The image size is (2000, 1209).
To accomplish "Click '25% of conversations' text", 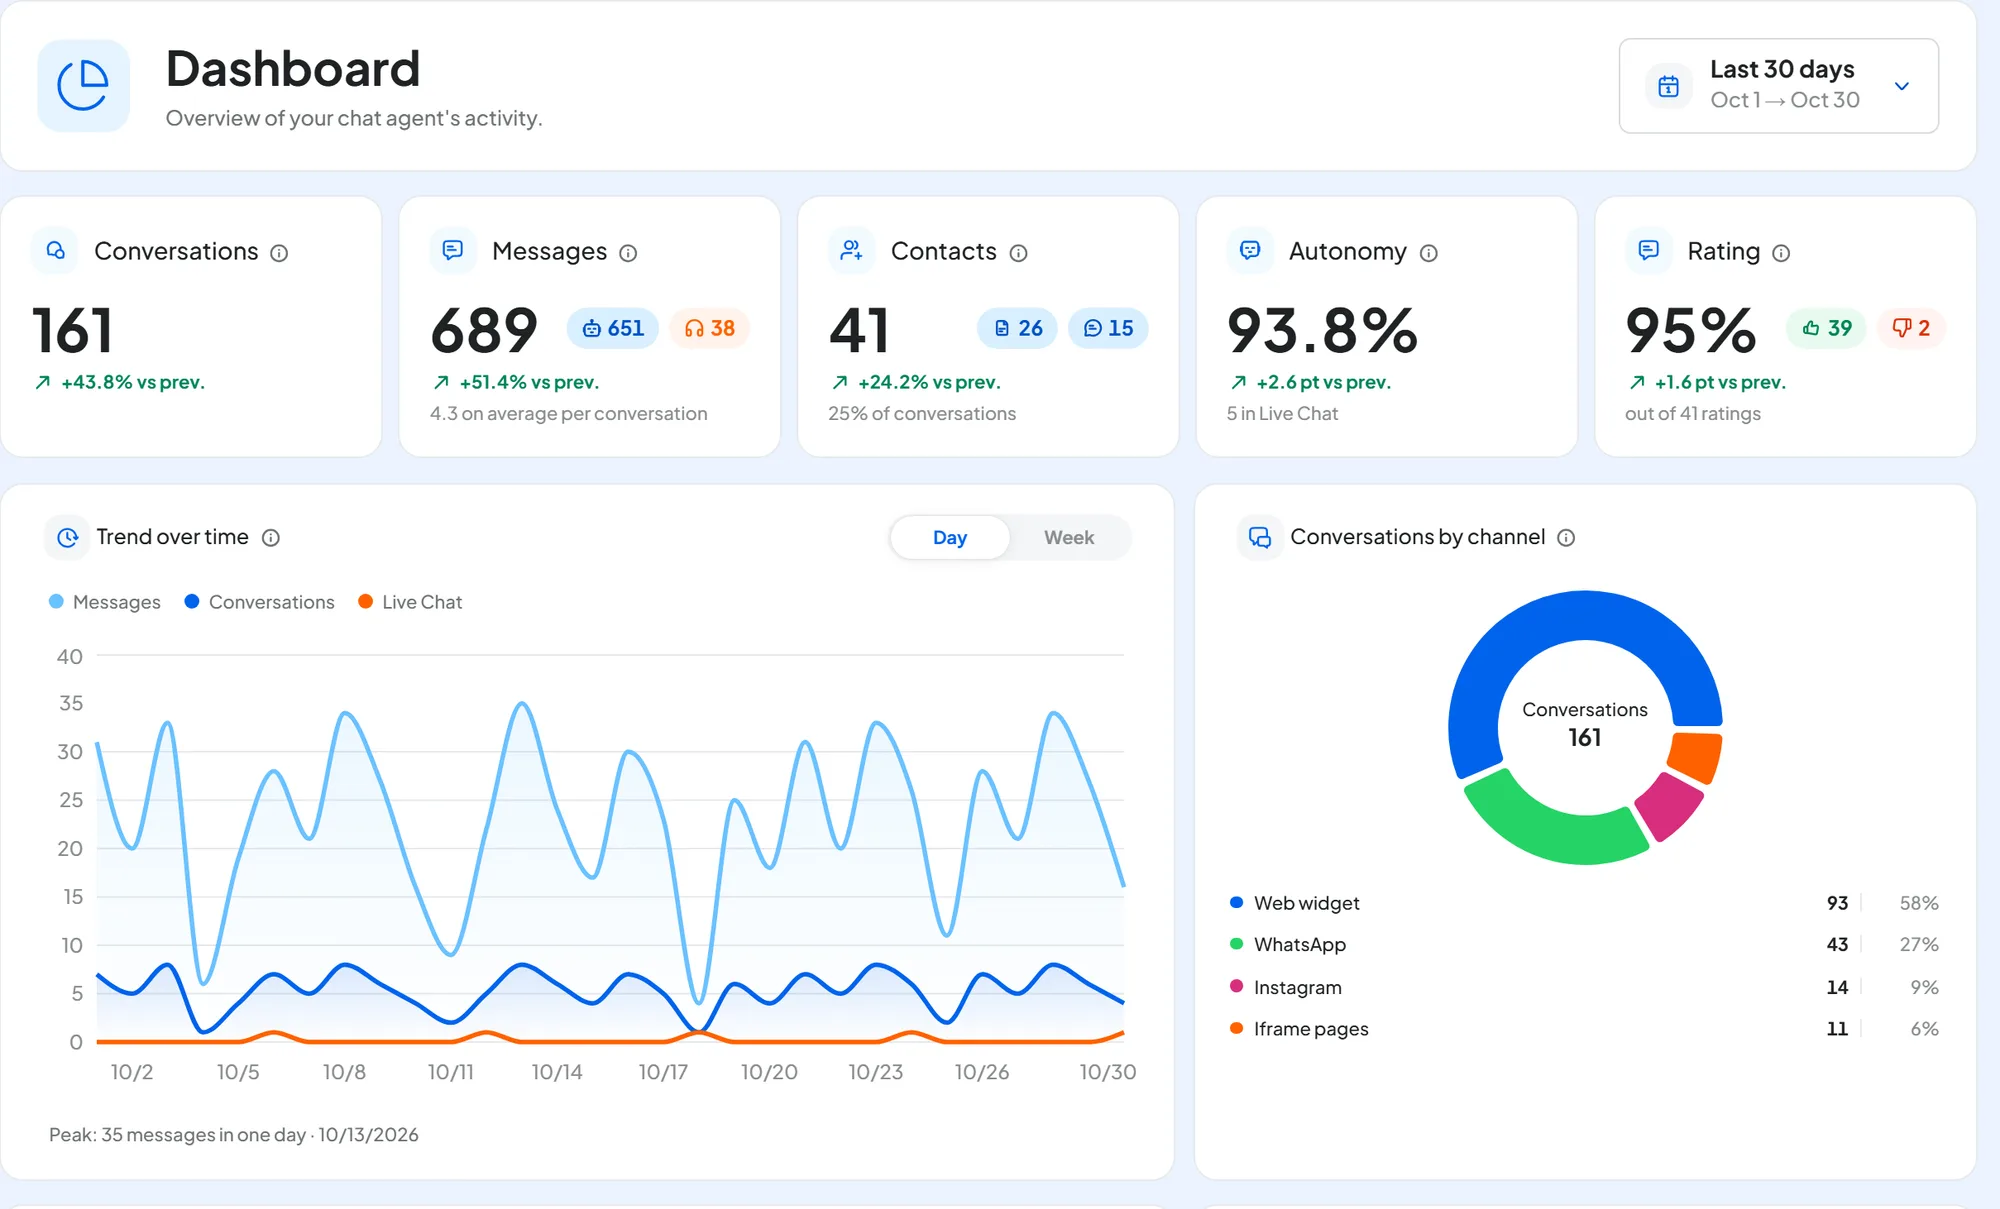I will (922, 414).
